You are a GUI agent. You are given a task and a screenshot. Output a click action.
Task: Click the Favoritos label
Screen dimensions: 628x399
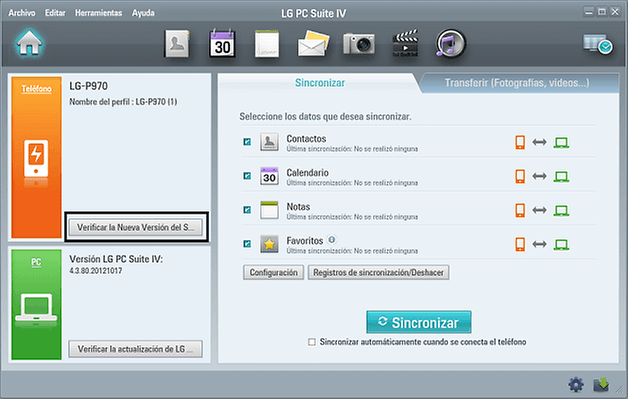coord(304,241)
